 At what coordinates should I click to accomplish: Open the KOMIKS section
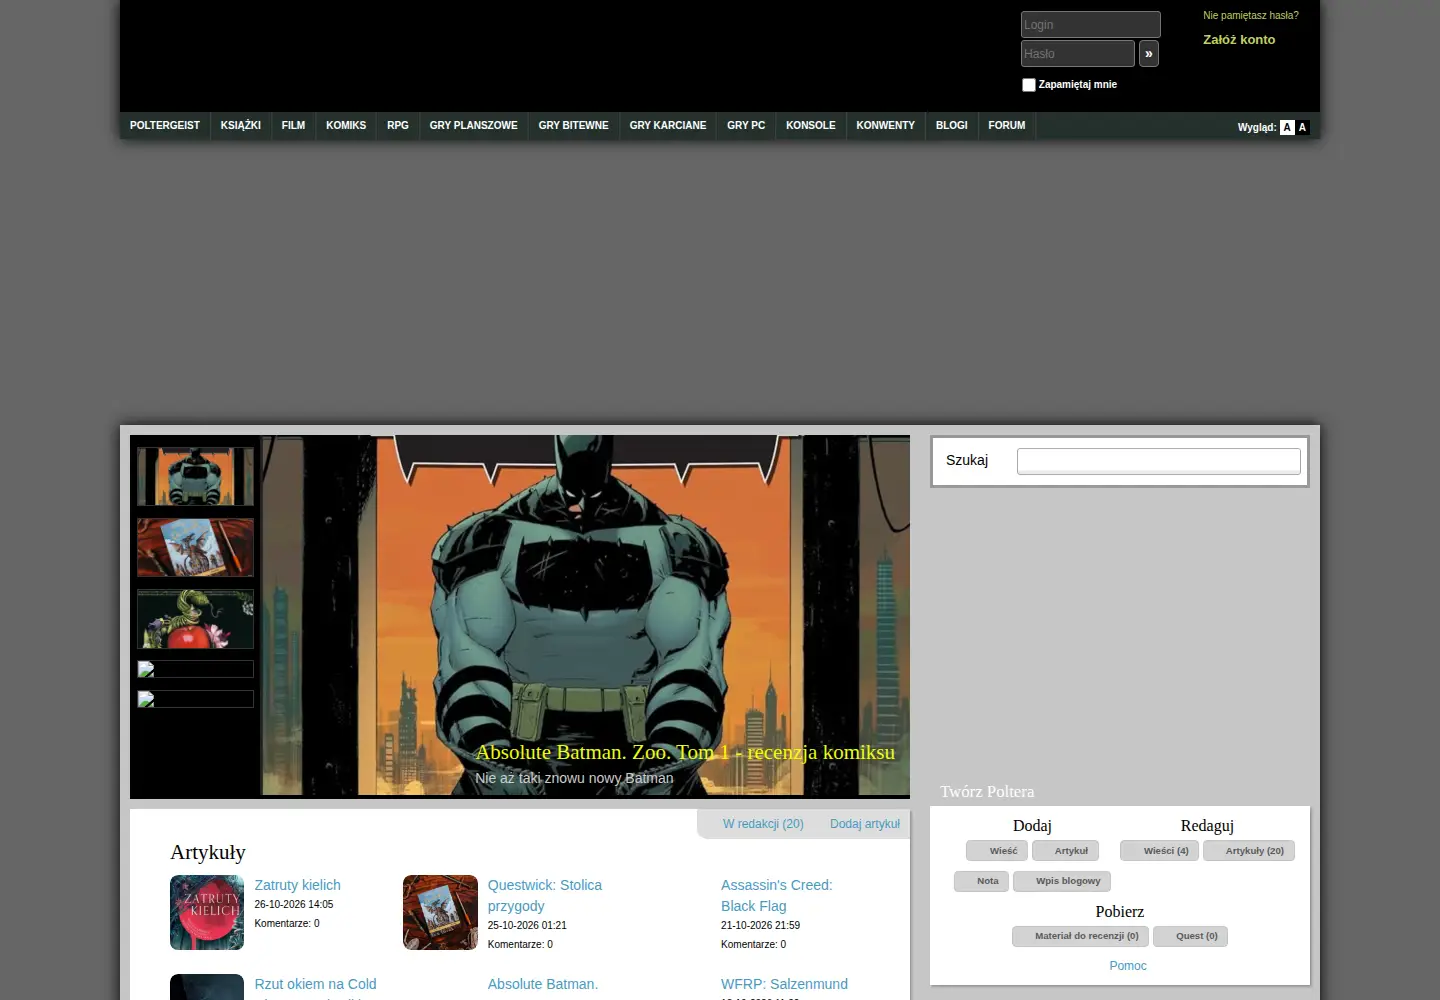[346, 126]
